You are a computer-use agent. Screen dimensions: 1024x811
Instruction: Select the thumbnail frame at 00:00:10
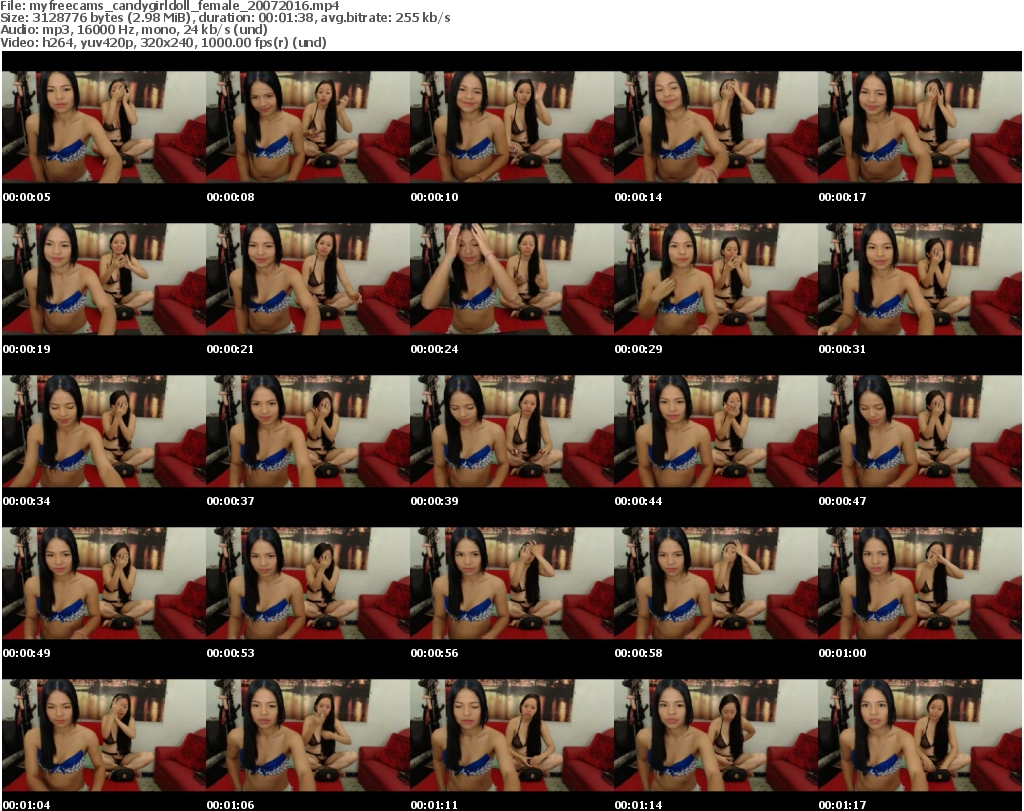512,127
